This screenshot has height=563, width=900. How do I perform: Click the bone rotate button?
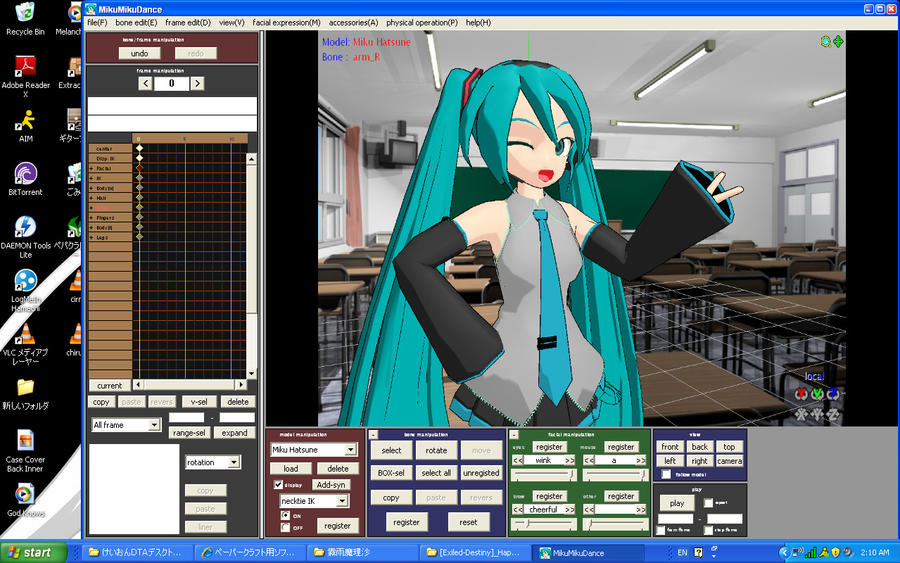[436, 451]
